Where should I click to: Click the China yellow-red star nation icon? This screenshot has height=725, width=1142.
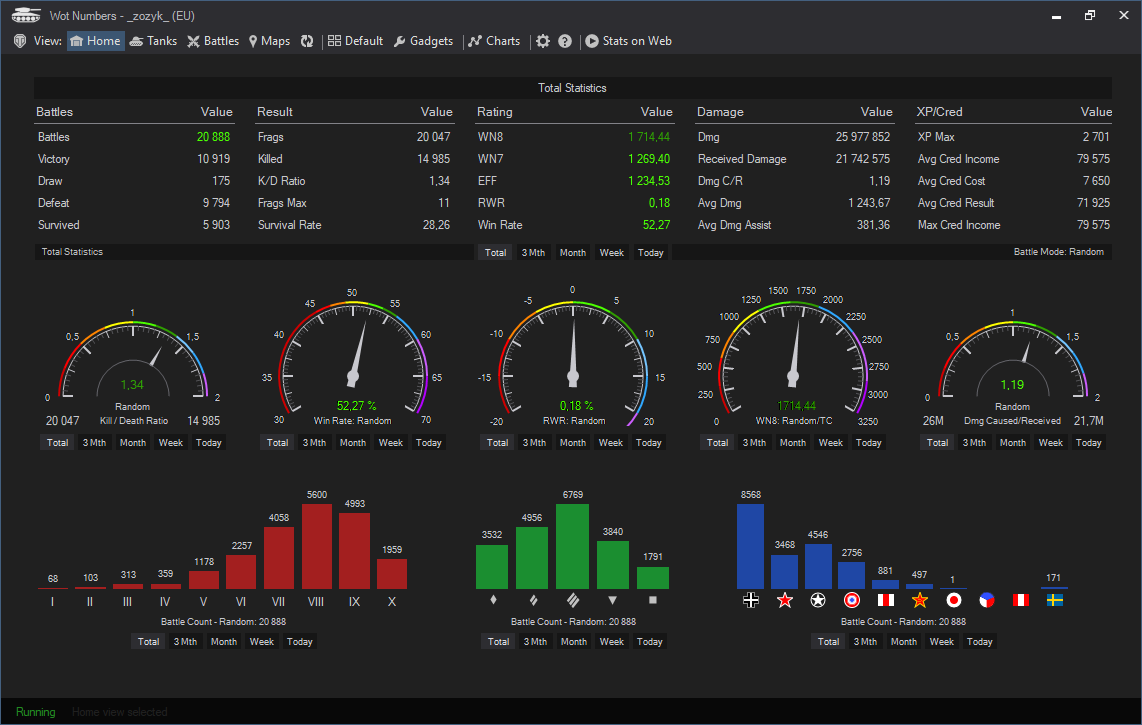tap(920, 600)
